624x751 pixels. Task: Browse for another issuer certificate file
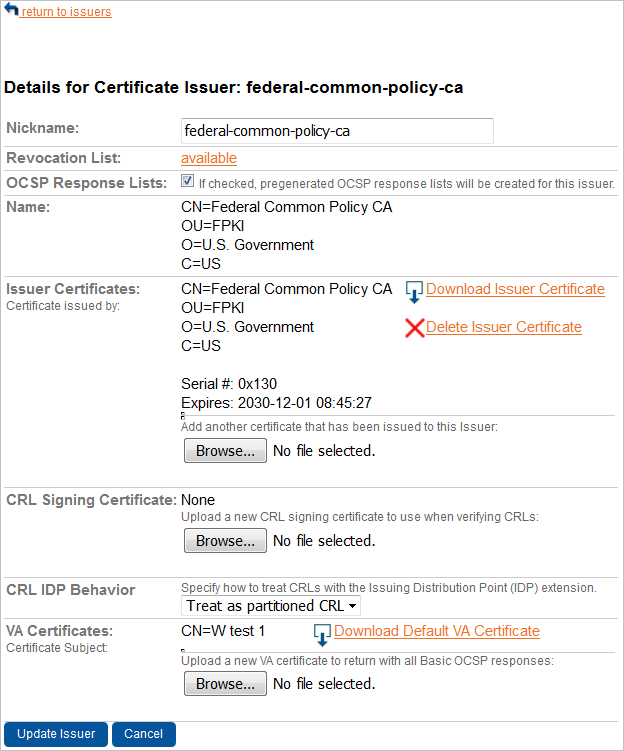coord(225,451)
